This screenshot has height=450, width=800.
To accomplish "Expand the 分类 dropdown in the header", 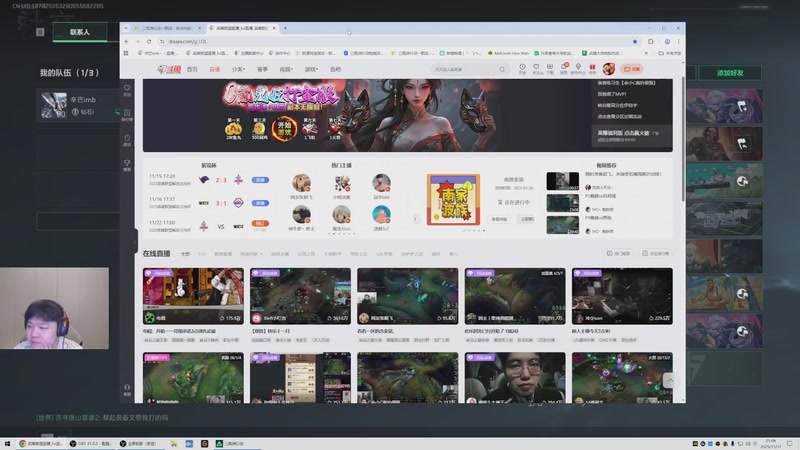I will [238, 69].
